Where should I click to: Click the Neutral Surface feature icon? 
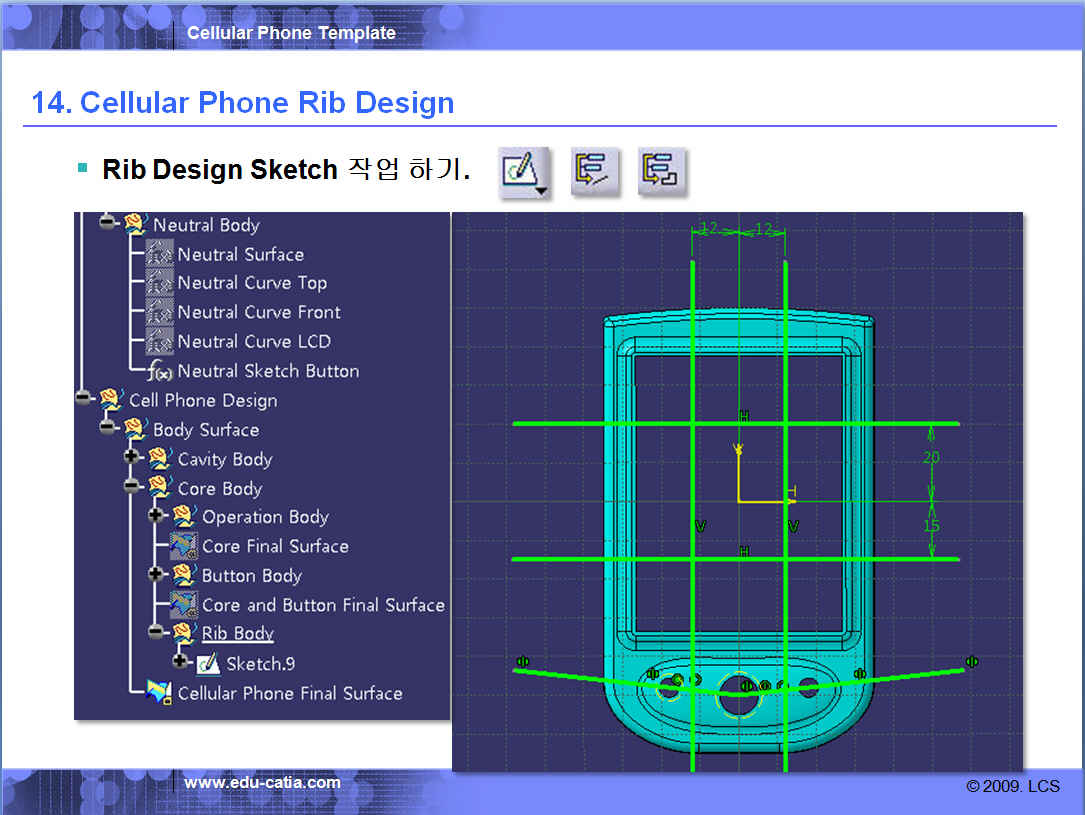(160, 254)
